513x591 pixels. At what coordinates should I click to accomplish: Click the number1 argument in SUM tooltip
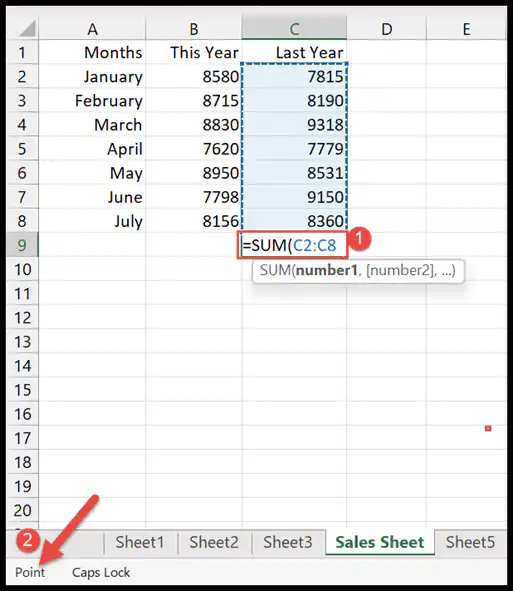point(326,270)
